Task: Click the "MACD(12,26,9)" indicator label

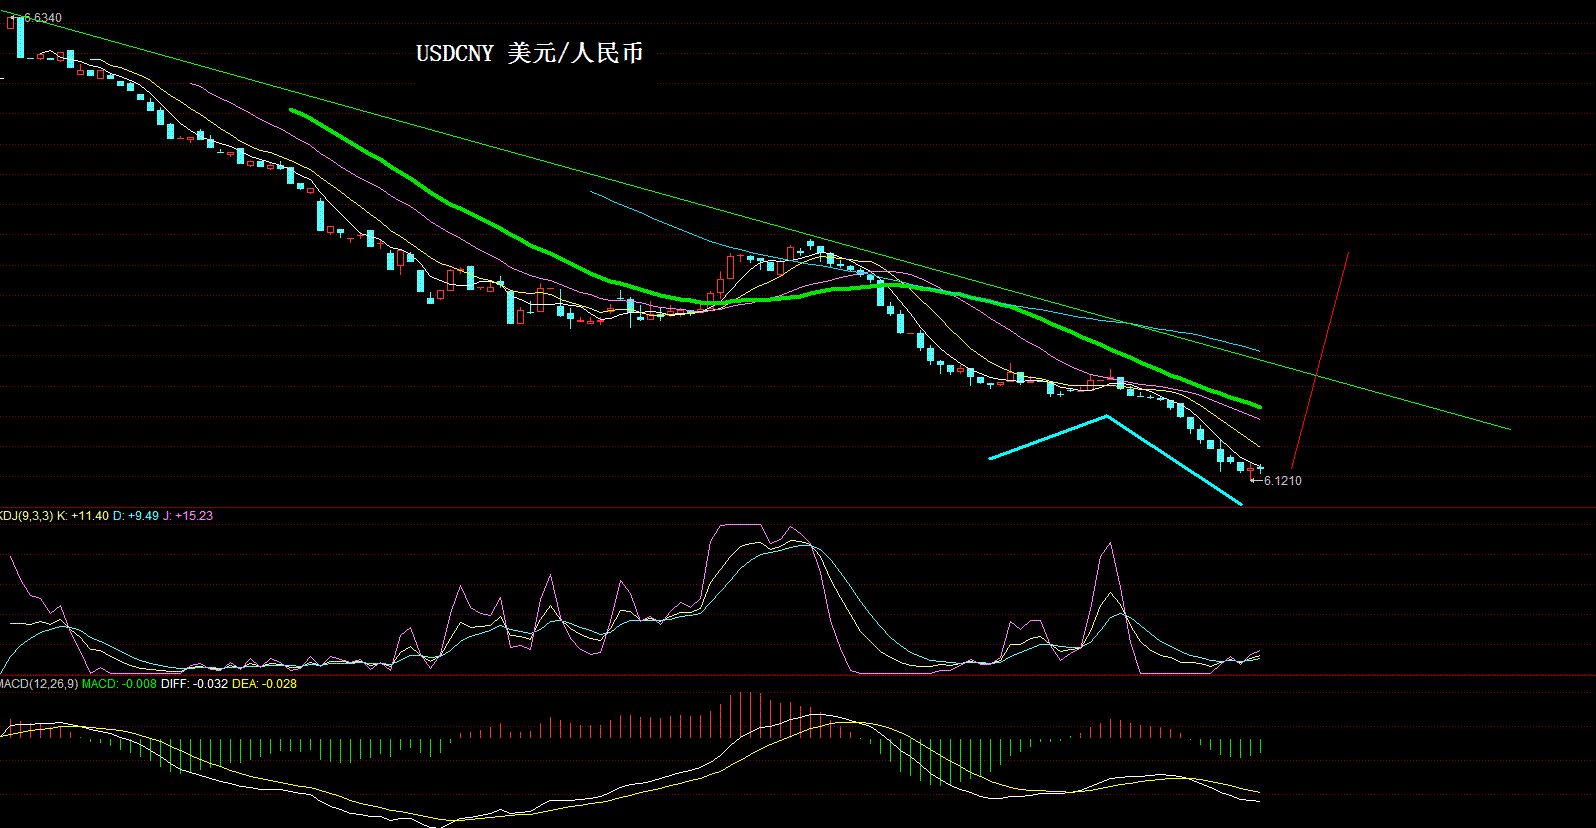Action: point(38,684)
